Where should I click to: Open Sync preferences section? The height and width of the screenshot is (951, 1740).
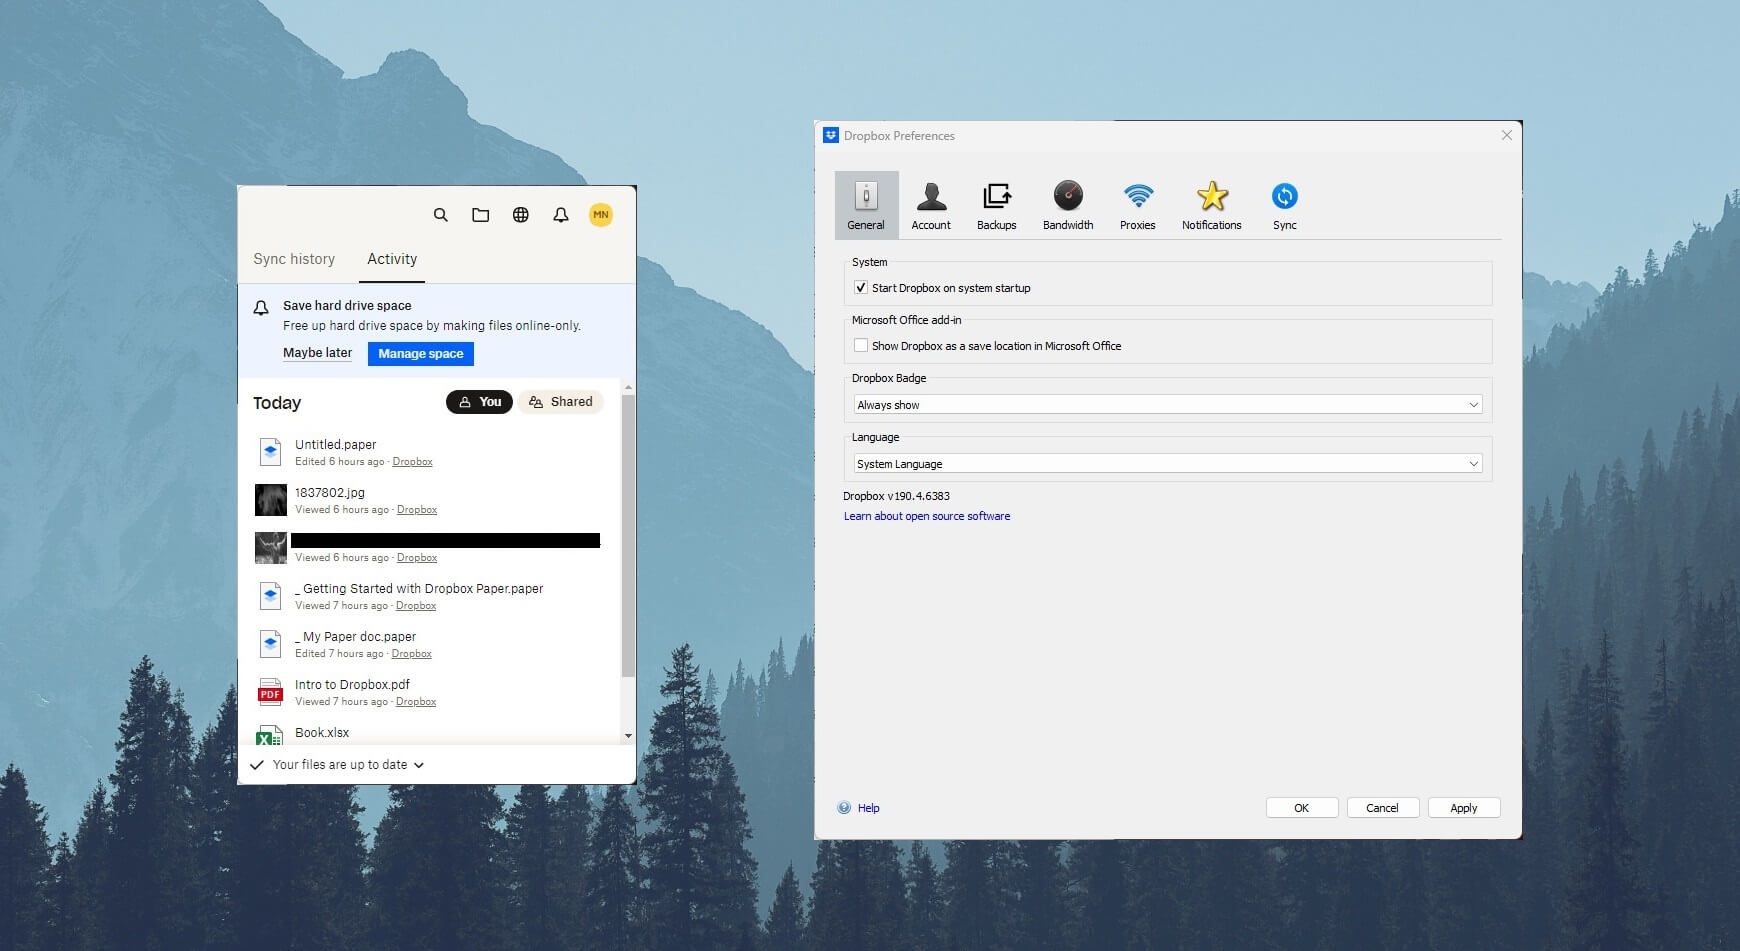pos(1285,205)
